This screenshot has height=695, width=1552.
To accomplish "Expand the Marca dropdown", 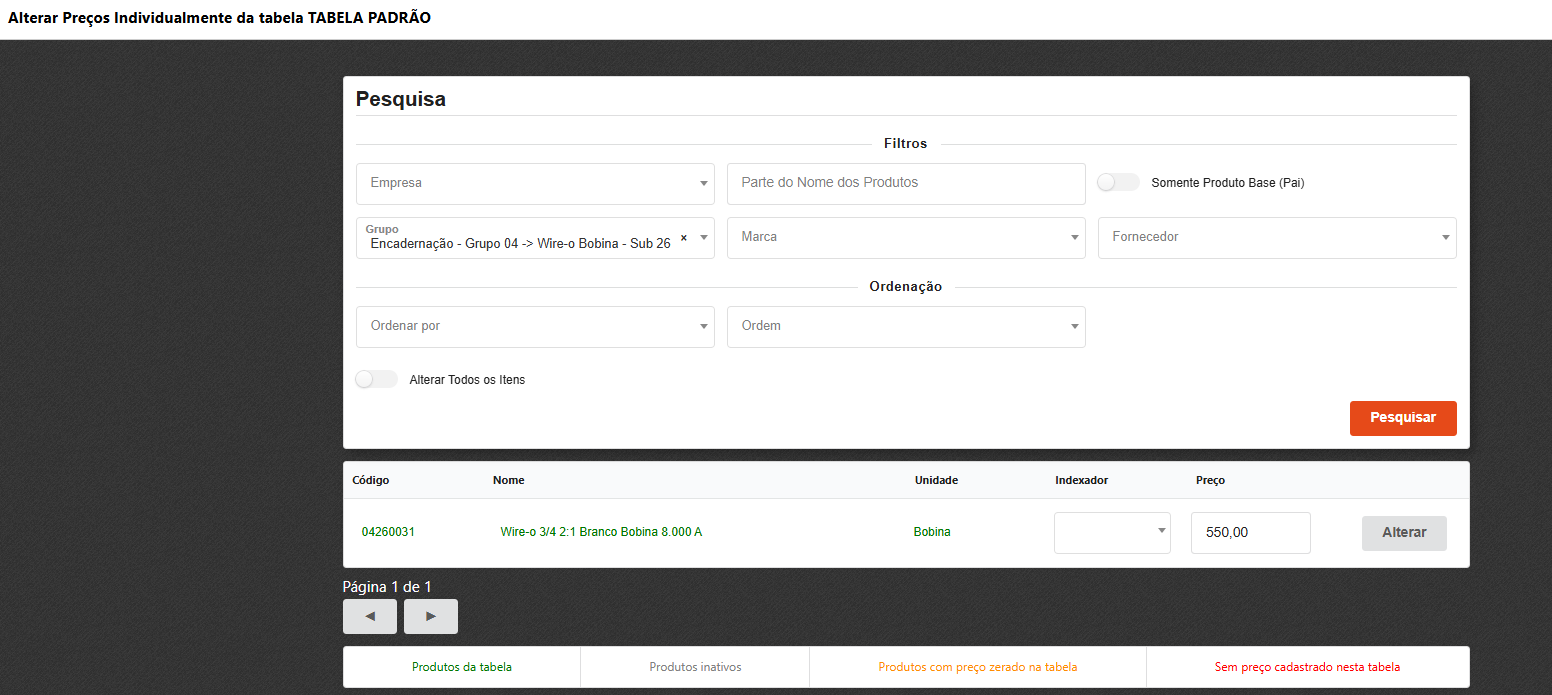I will [x=906, y=238].
